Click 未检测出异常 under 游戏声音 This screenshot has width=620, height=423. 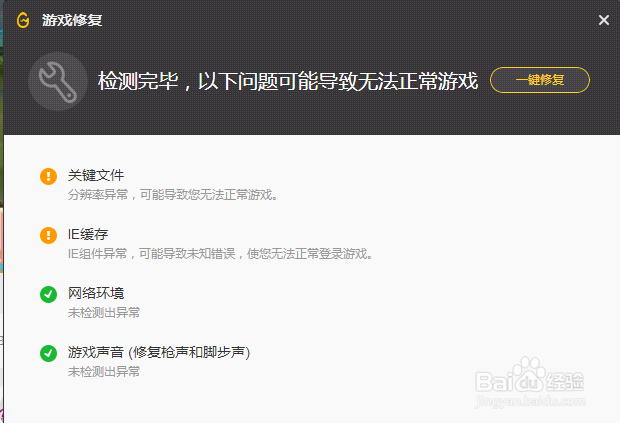[x=104, y=371]
